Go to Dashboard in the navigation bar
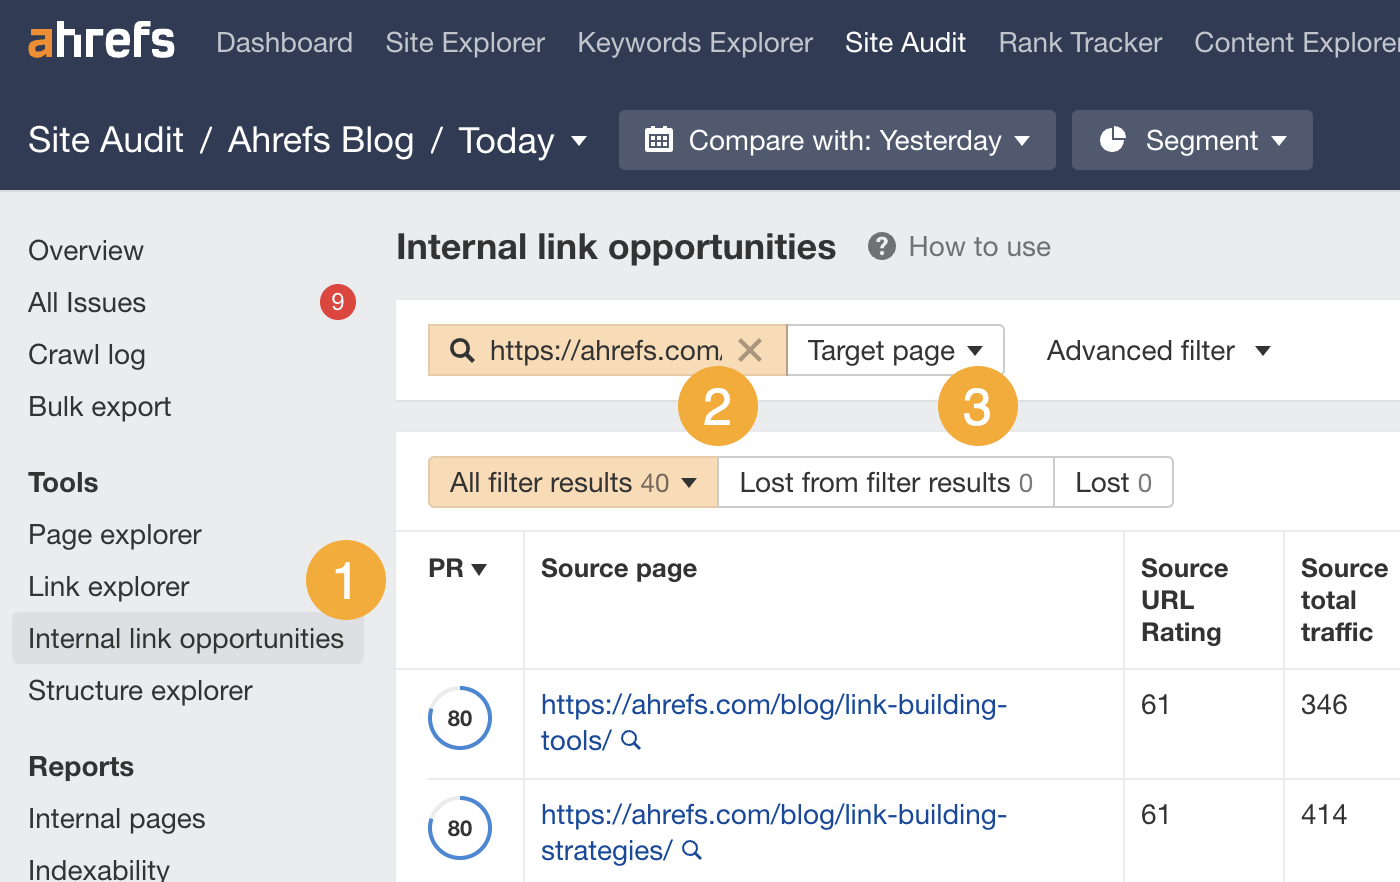Viewport: 1400px width, 882px height. click(284, 42)
